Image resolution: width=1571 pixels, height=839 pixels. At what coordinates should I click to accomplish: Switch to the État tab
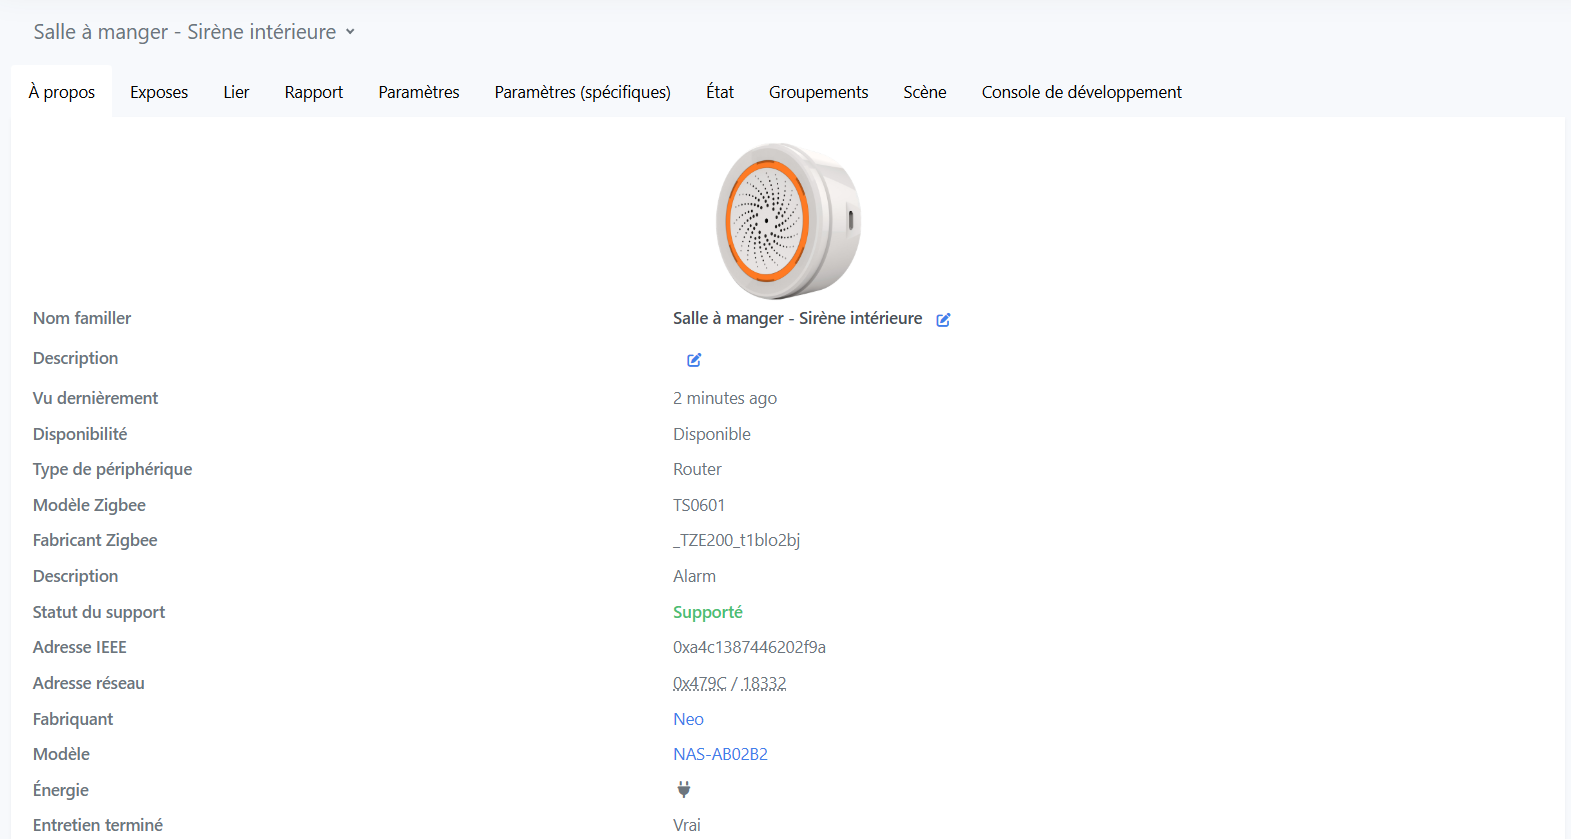tap(720, 92)
